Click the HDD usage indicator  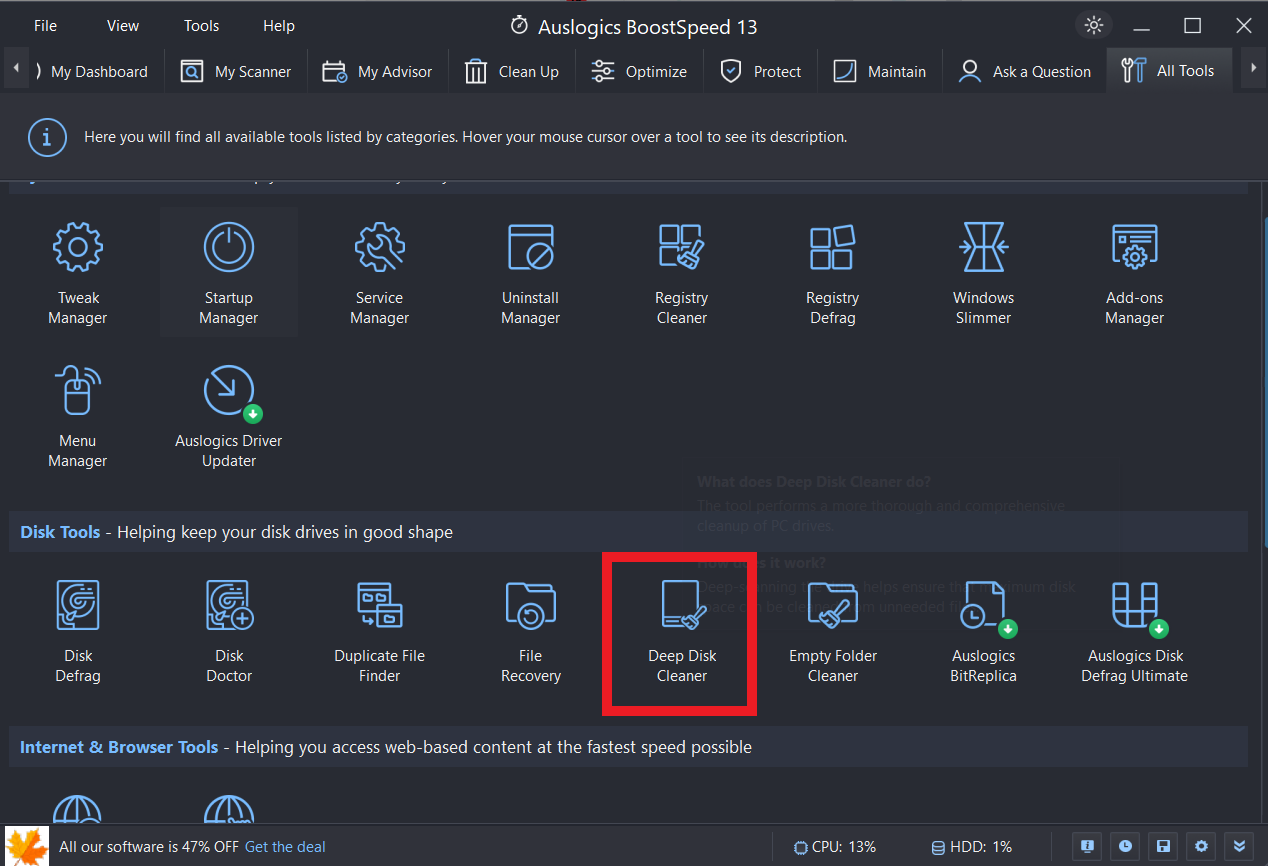click(971, 846)
